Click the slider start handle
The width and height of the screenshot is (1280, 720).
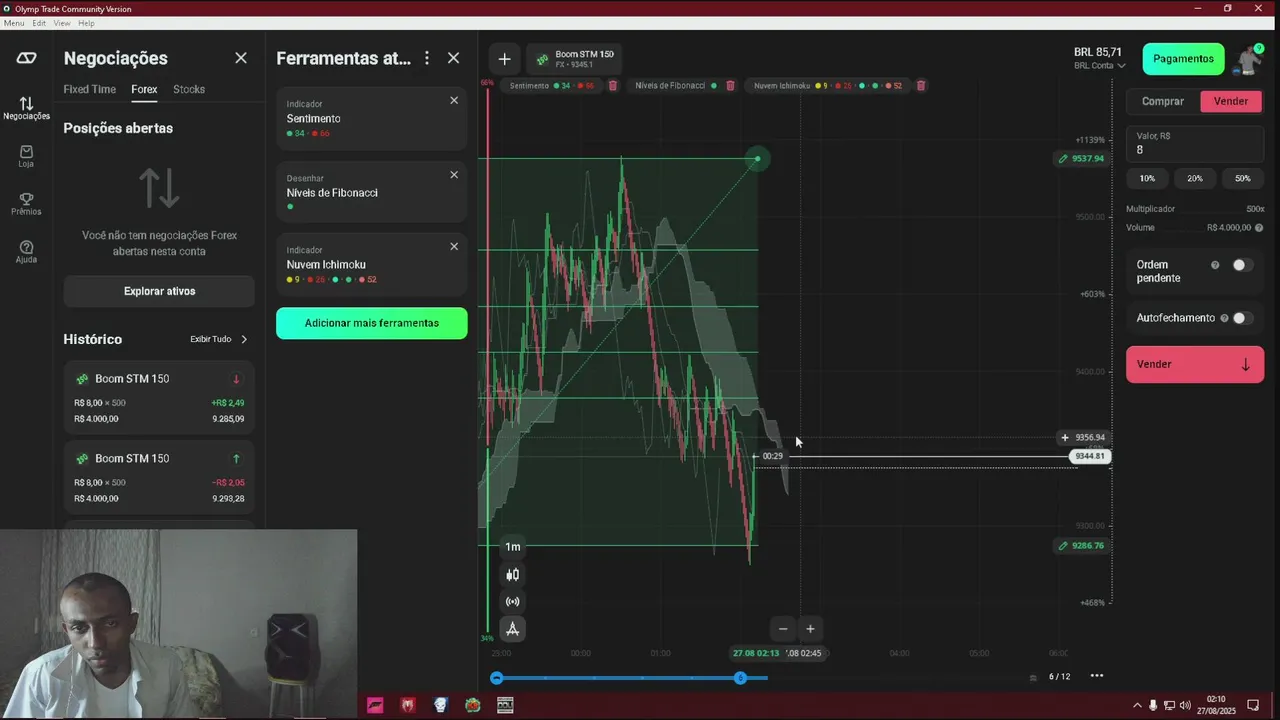(x=496, y=678)
